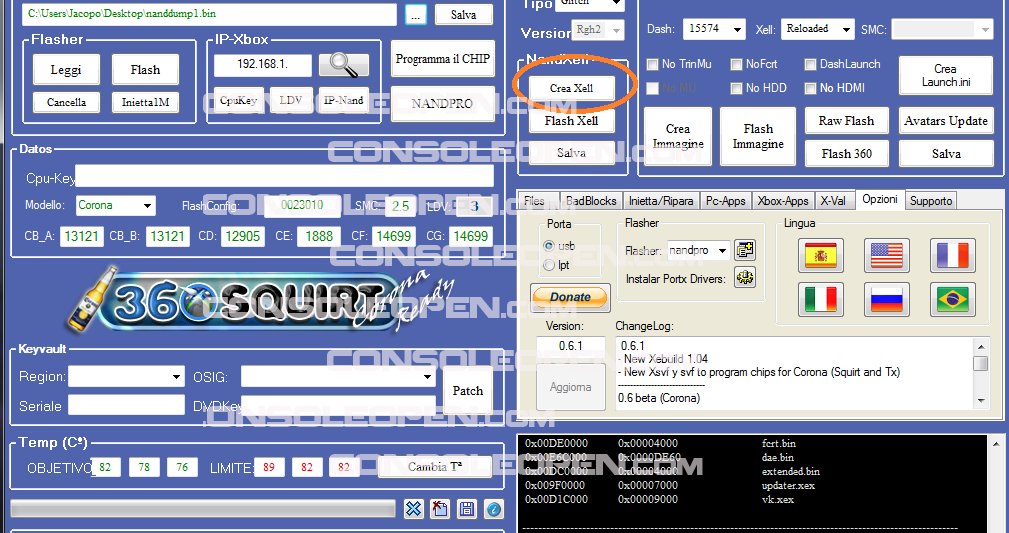The height and width of the screenshot is (533, 1009).
Task: Enable the No HDMI checkbox
Action: (x=810, y=88)
